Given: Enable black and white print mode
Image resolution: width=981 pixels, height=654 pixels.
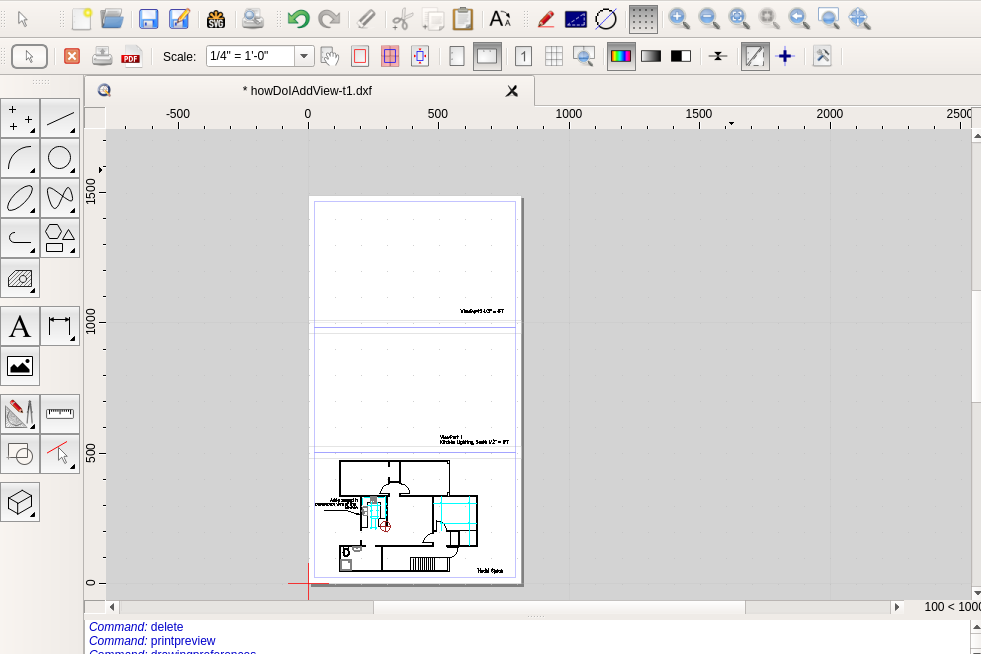Looking at the screenshot, I should click(681, 56).
